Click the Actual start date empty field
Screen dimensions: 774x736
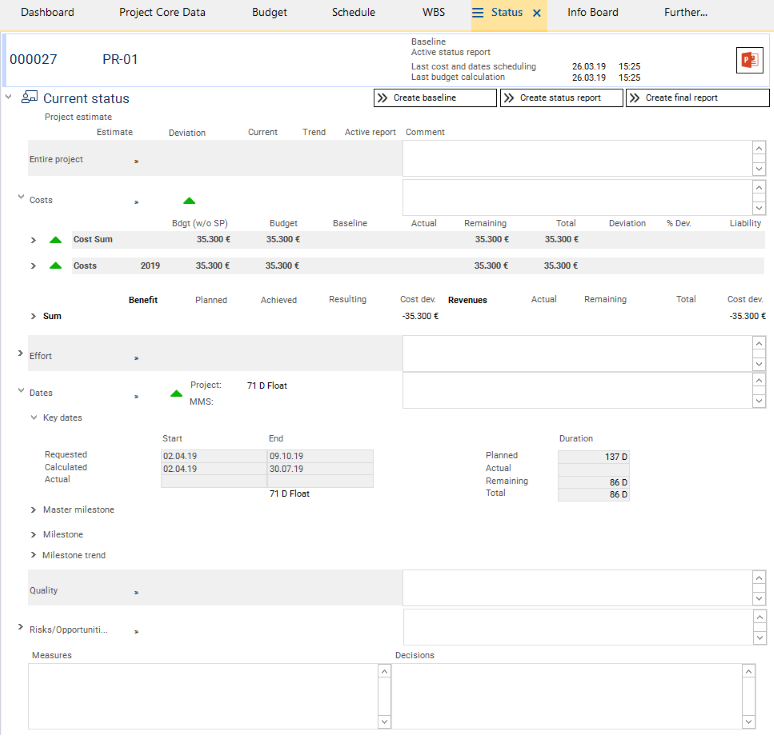point(214,481)
